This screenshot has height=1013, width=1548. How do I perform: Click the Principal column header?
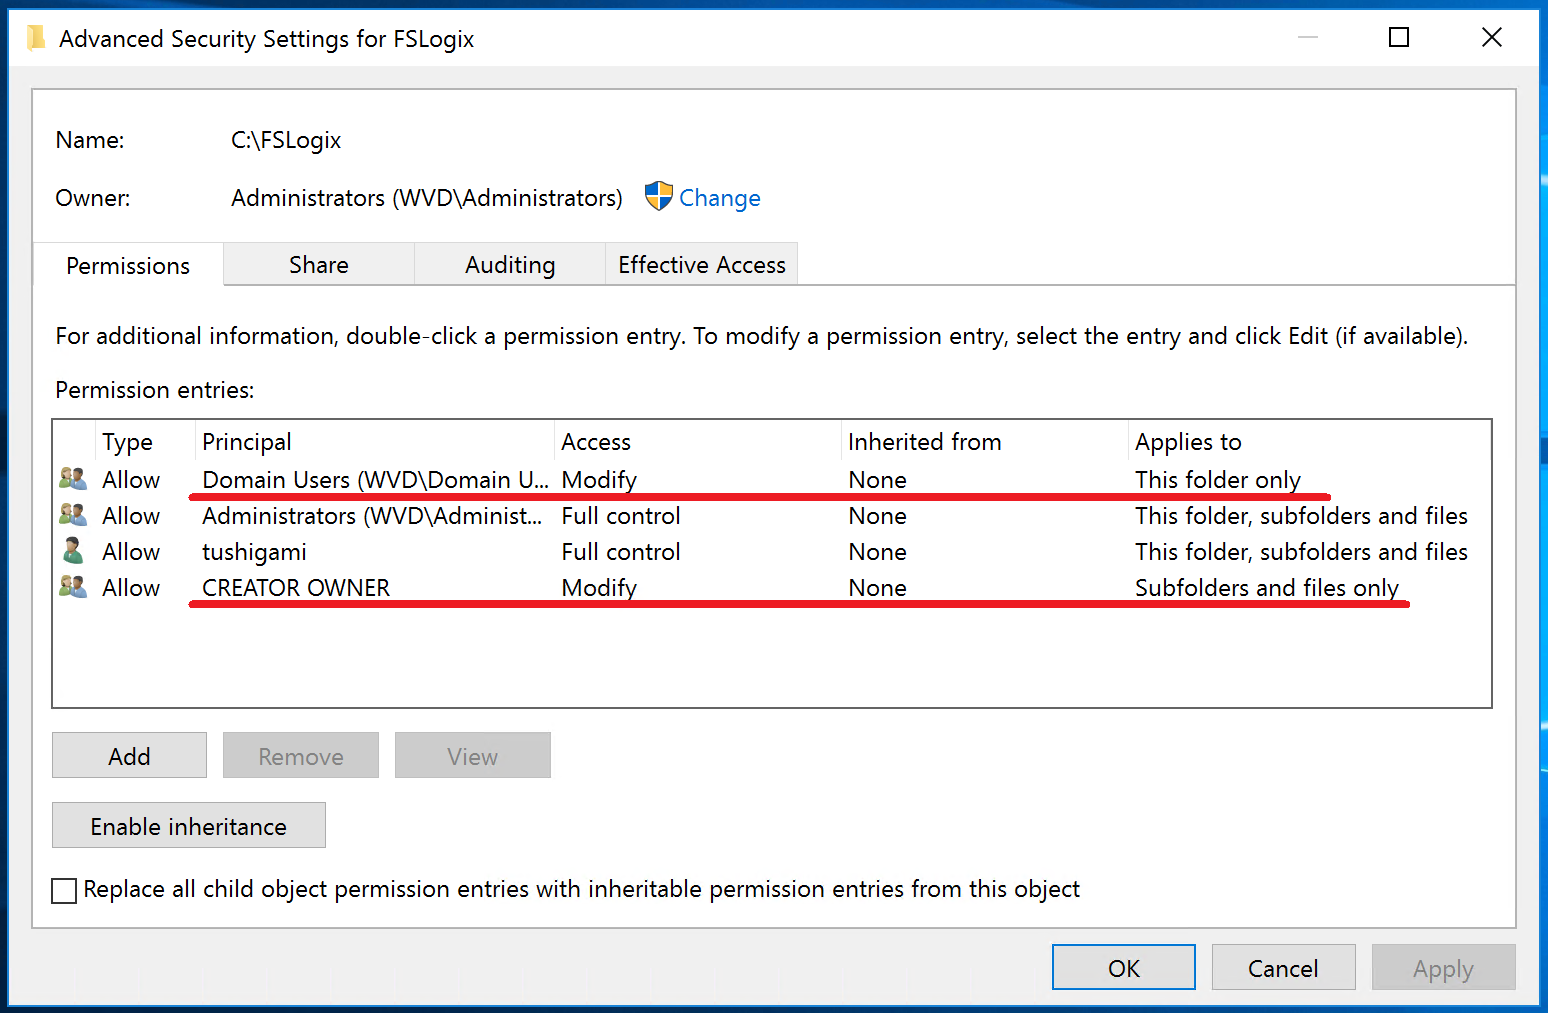tap(247, 441)
